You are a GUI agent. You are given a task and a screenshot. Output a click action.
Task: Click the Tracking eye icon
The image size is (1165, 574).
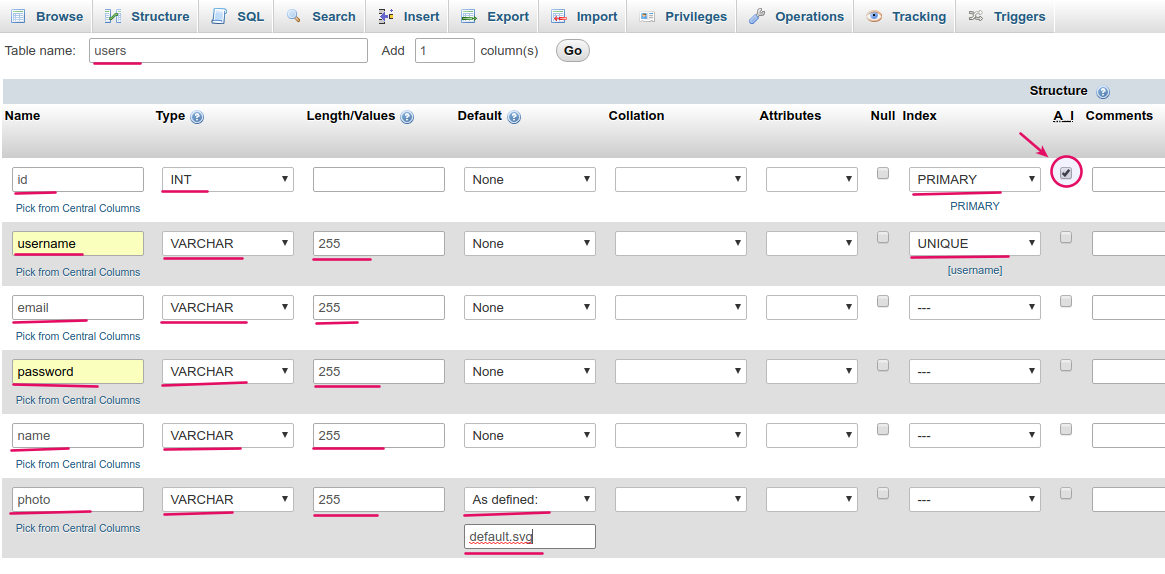pos(874,16)
